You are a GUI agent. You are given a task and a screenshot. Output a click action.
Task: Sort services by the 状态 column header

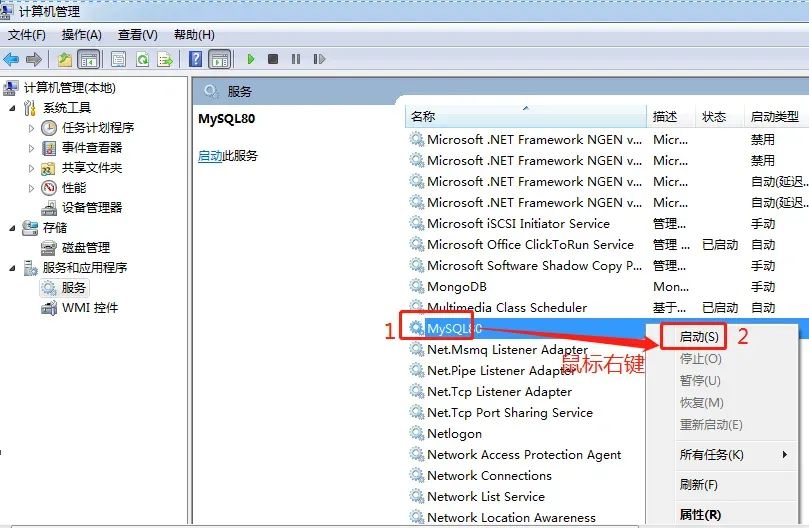click(720, 116)
